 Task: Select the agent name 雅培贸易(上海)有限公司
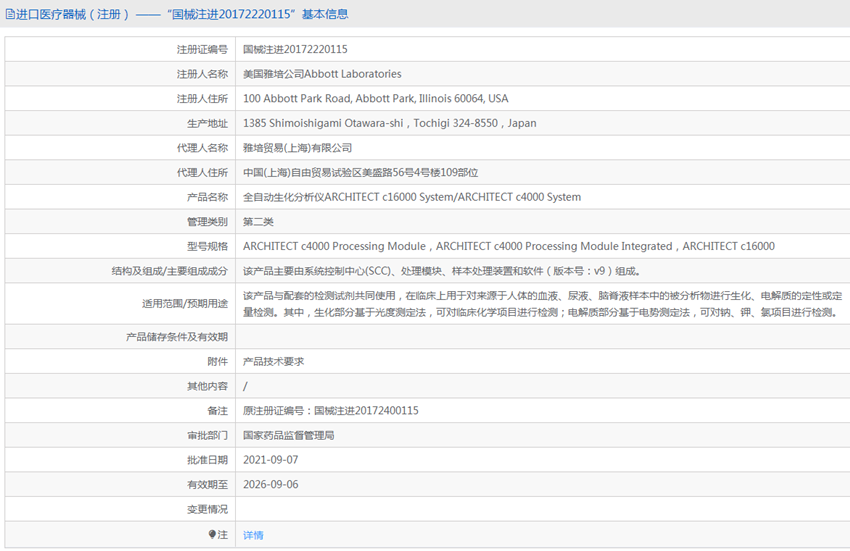(x=297, y=148)
